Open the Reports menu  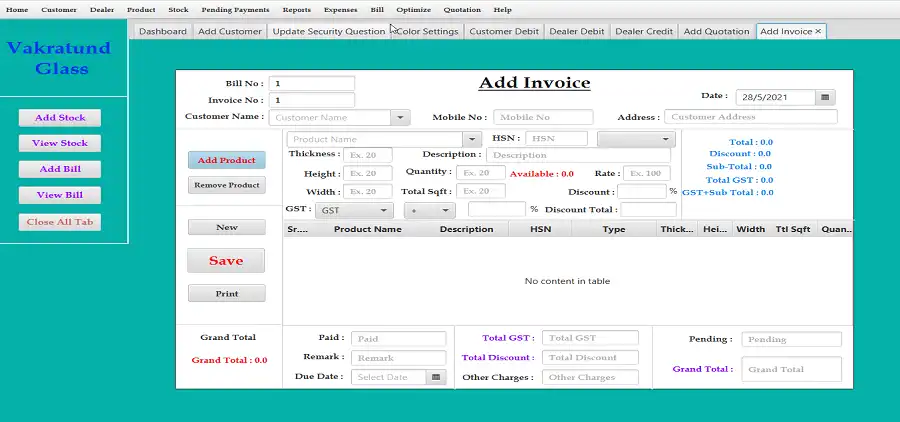click(296, 9)
